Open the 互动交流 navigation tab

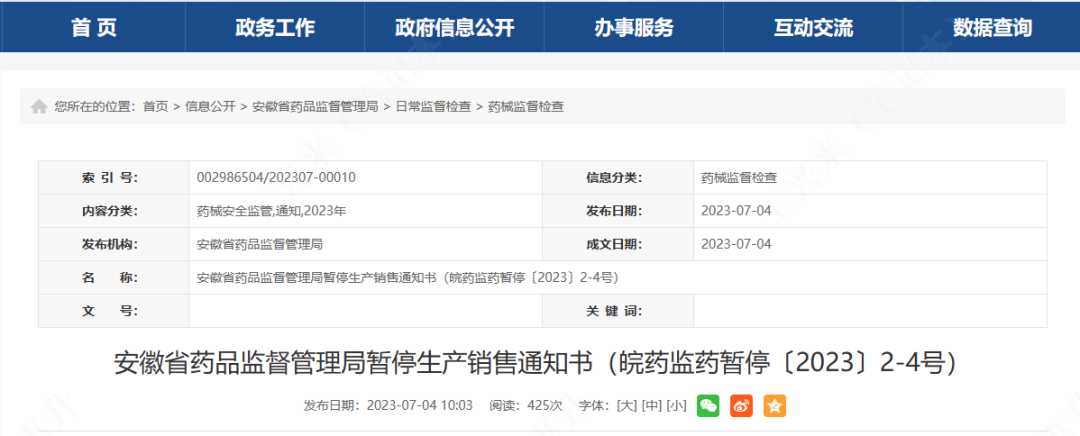point(813,27)
